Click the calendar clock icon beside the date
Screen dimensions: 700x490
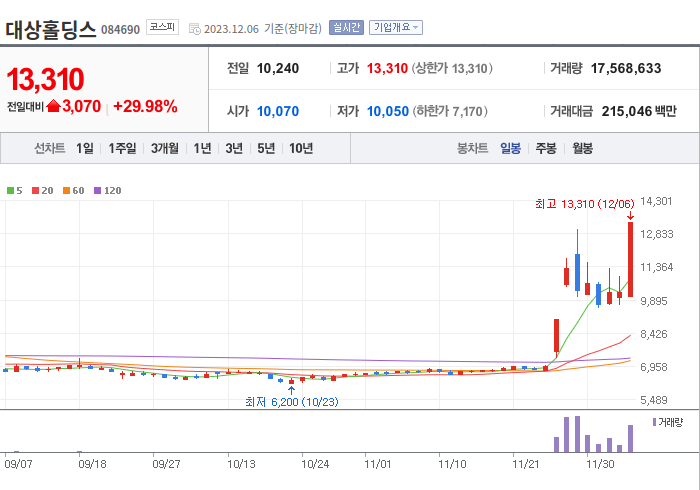click(x=195, y=29)
